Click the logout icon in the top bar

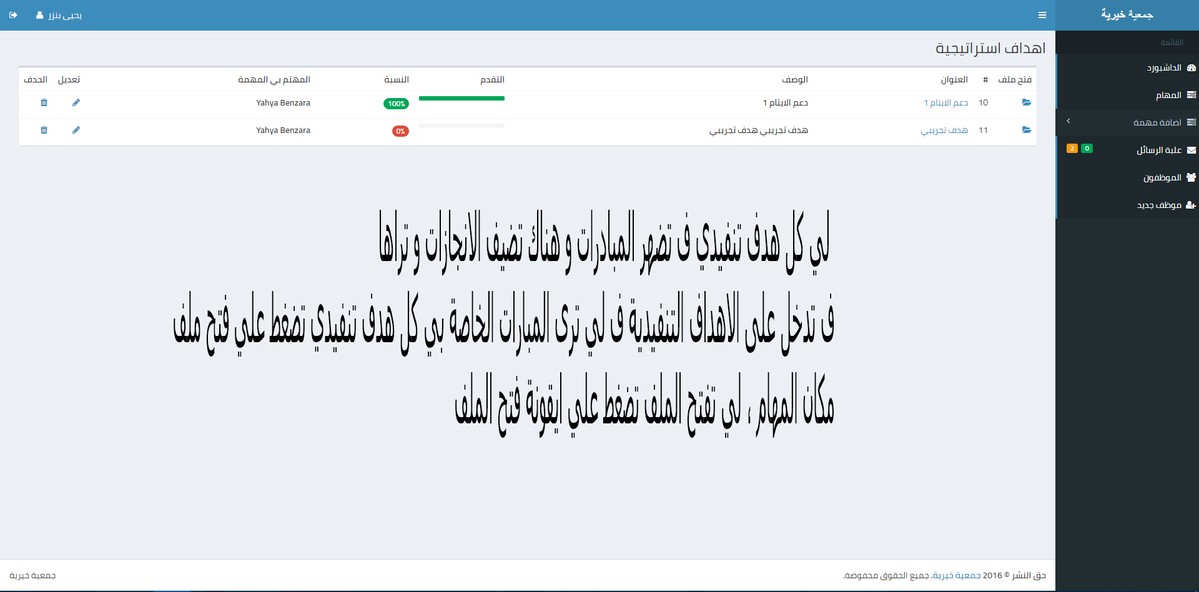point(14,15)
